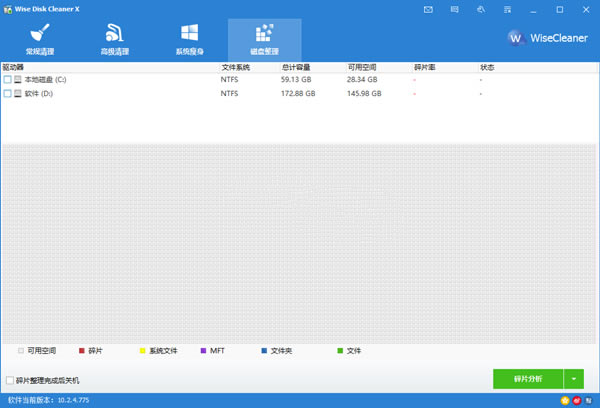Click the 软件 (D:) drive icon
Viewport: 600px width, 408px height.
[x=18, y=93]
